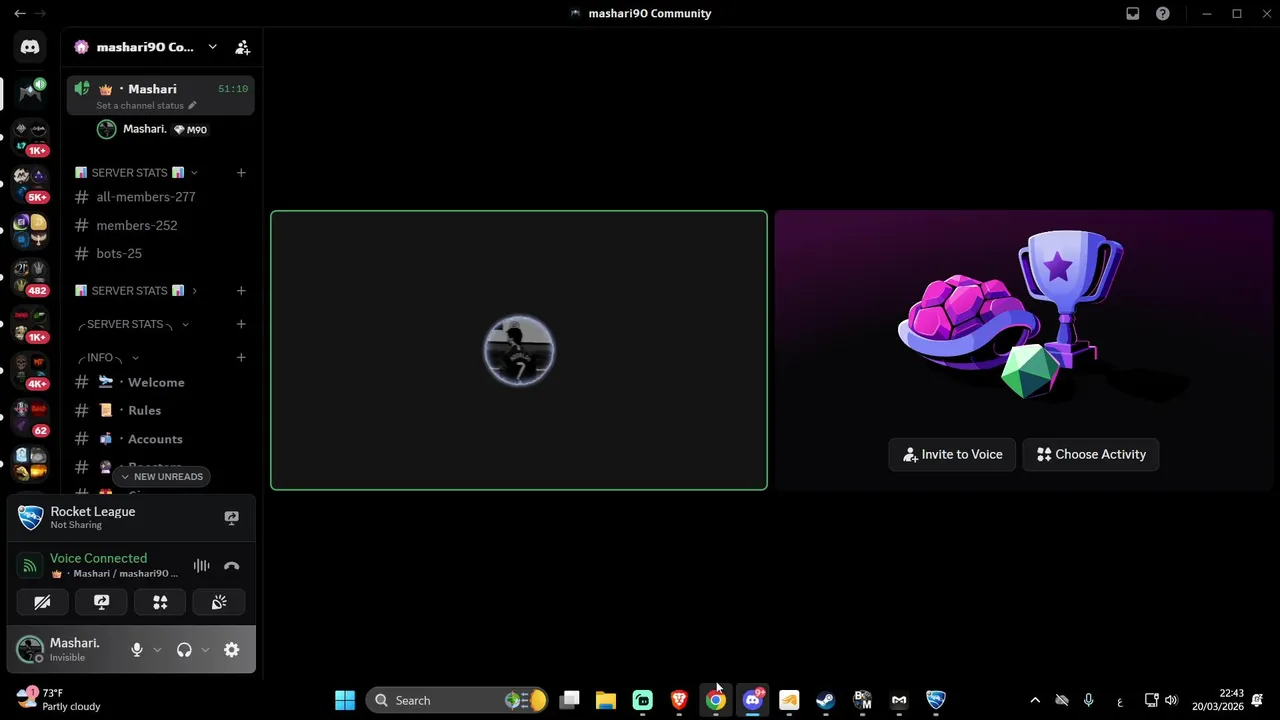Viewport: 1280px width, 720px height.
Task: Open voice connection signal details icon
Action: pos(30,566)
